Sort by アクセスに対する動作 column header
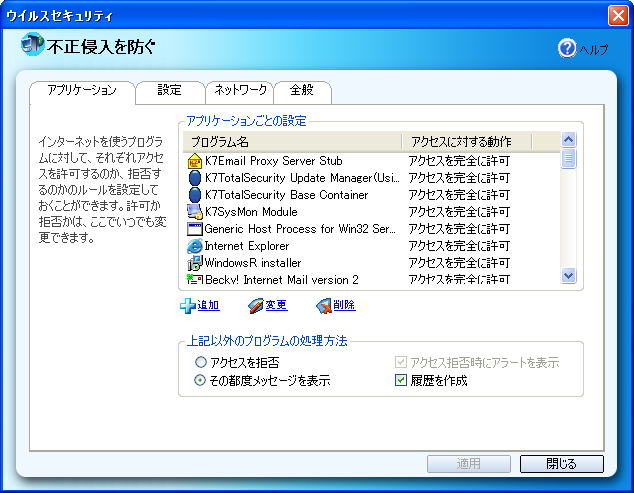The image size is (634, 493). tap(467, 142)
